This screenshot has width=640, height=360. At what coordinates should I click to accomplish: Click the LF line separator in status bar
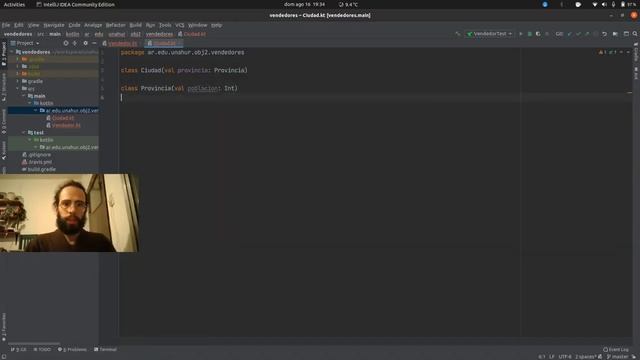pos(551,357)
